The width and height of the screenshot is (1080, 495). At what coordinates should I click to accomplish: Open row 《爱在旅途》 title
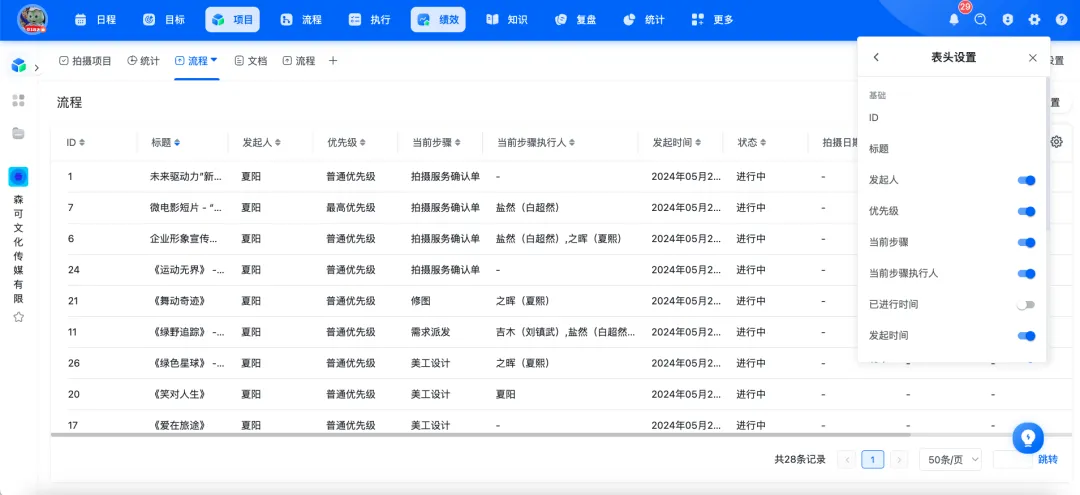click(x=178, y=425)
